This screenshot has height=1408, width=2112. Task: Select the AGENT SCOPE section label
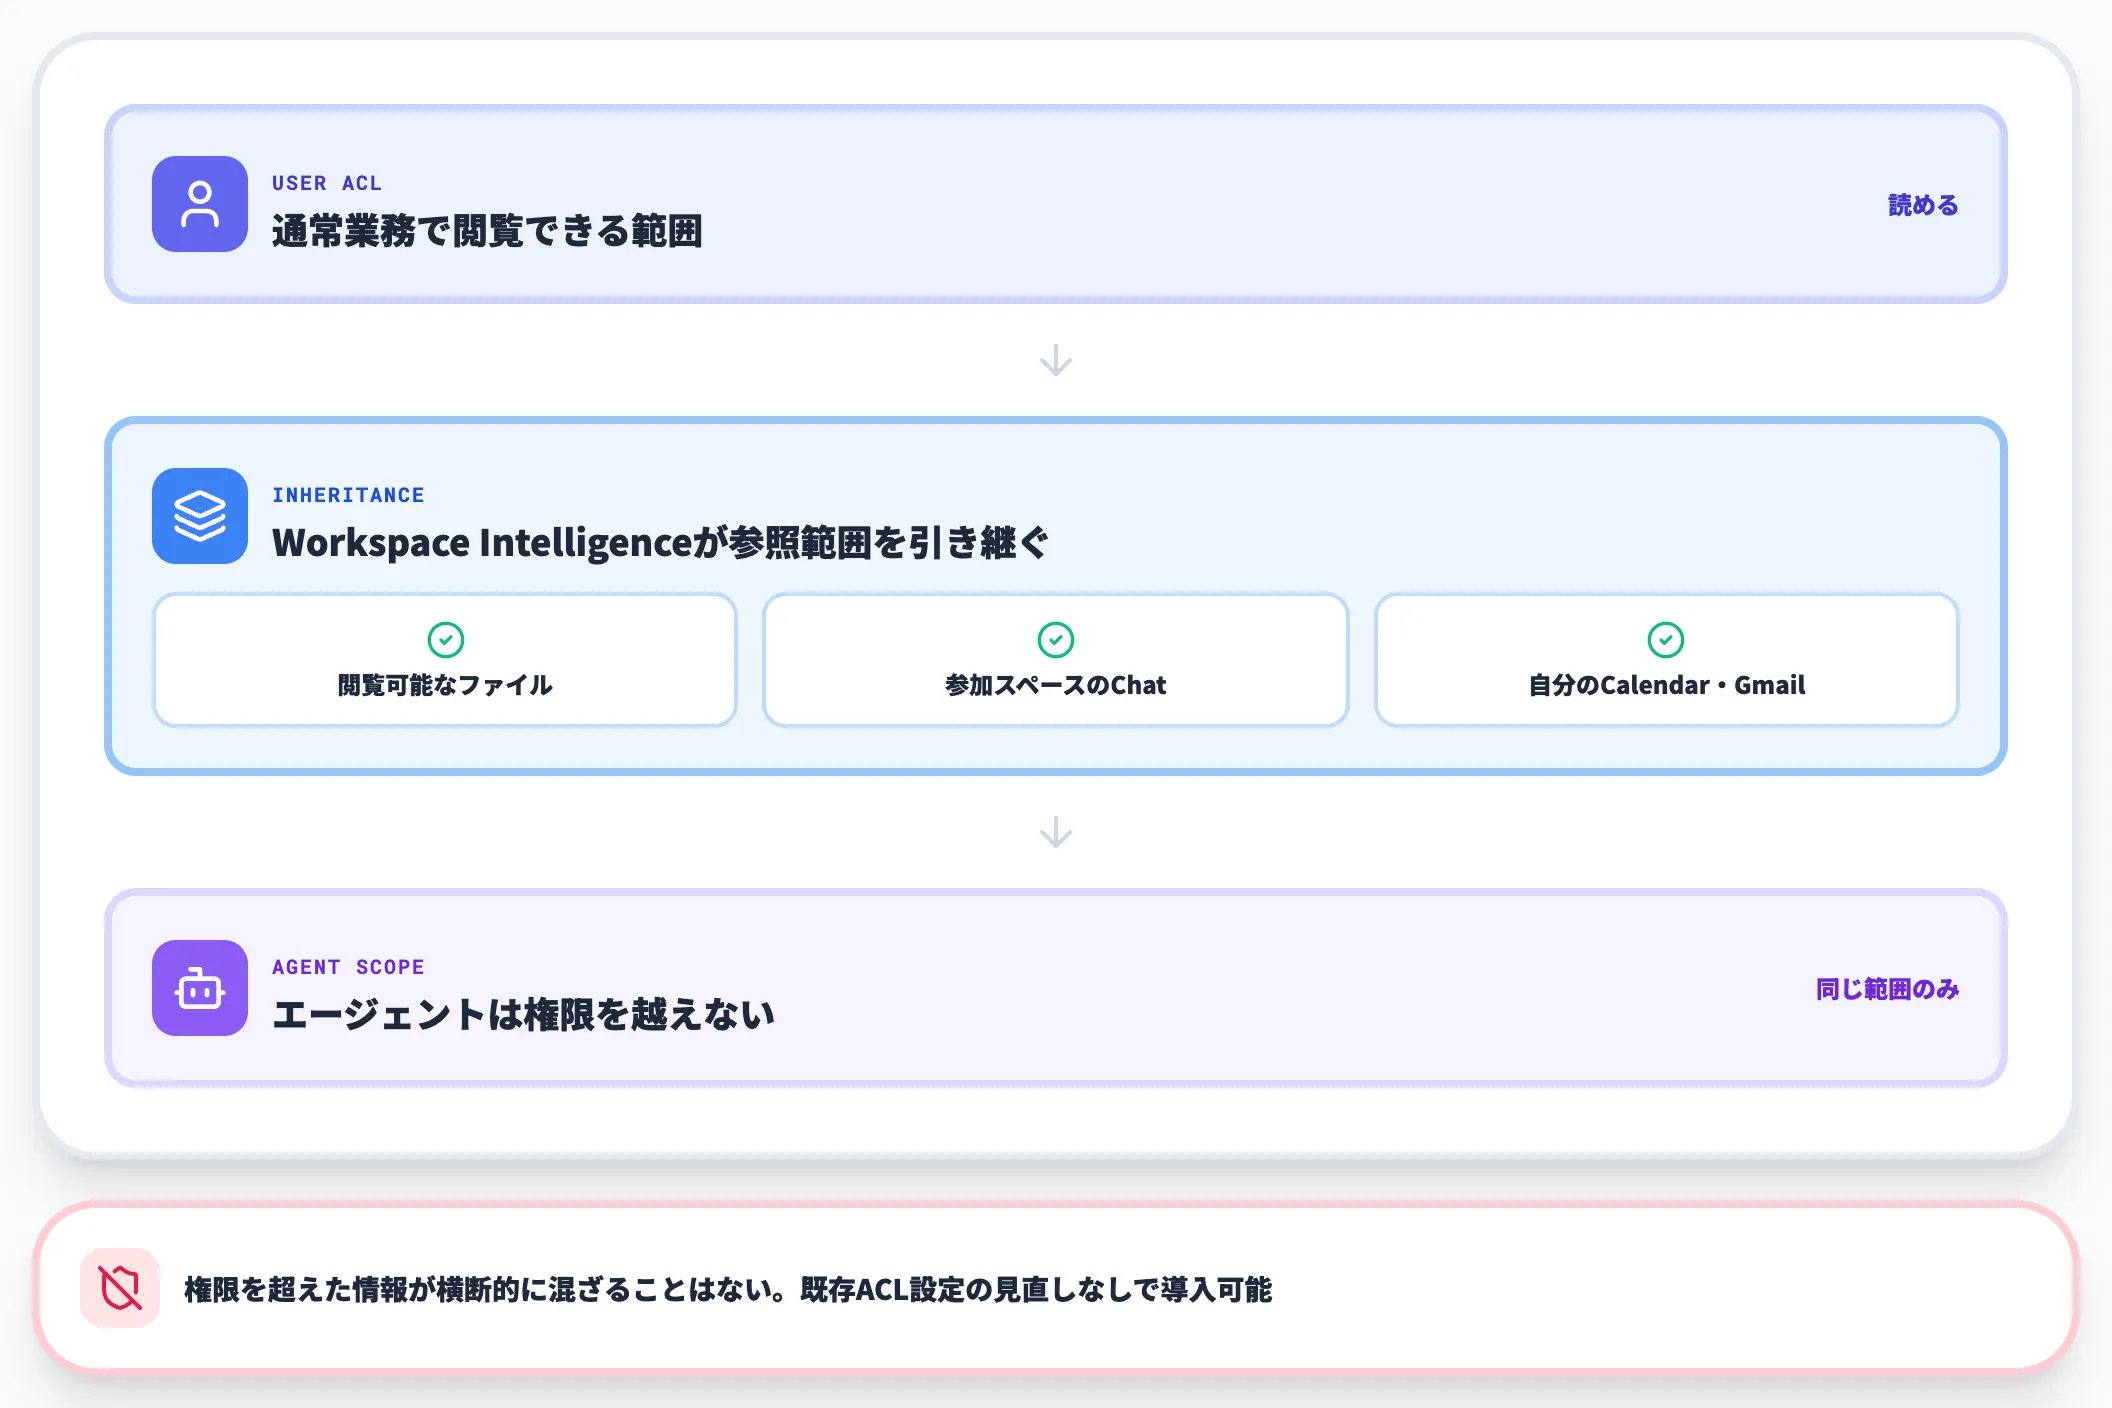click(x=349, y=966)
